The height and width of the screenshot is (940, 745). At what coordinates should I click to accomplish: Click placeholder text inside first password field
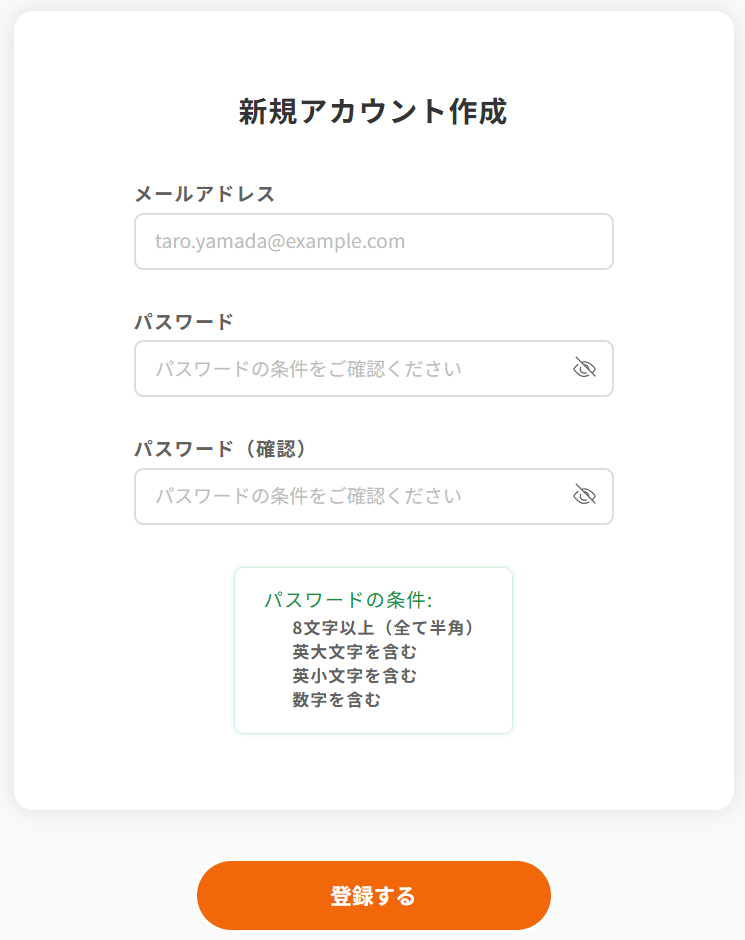[x=309, y=369]
